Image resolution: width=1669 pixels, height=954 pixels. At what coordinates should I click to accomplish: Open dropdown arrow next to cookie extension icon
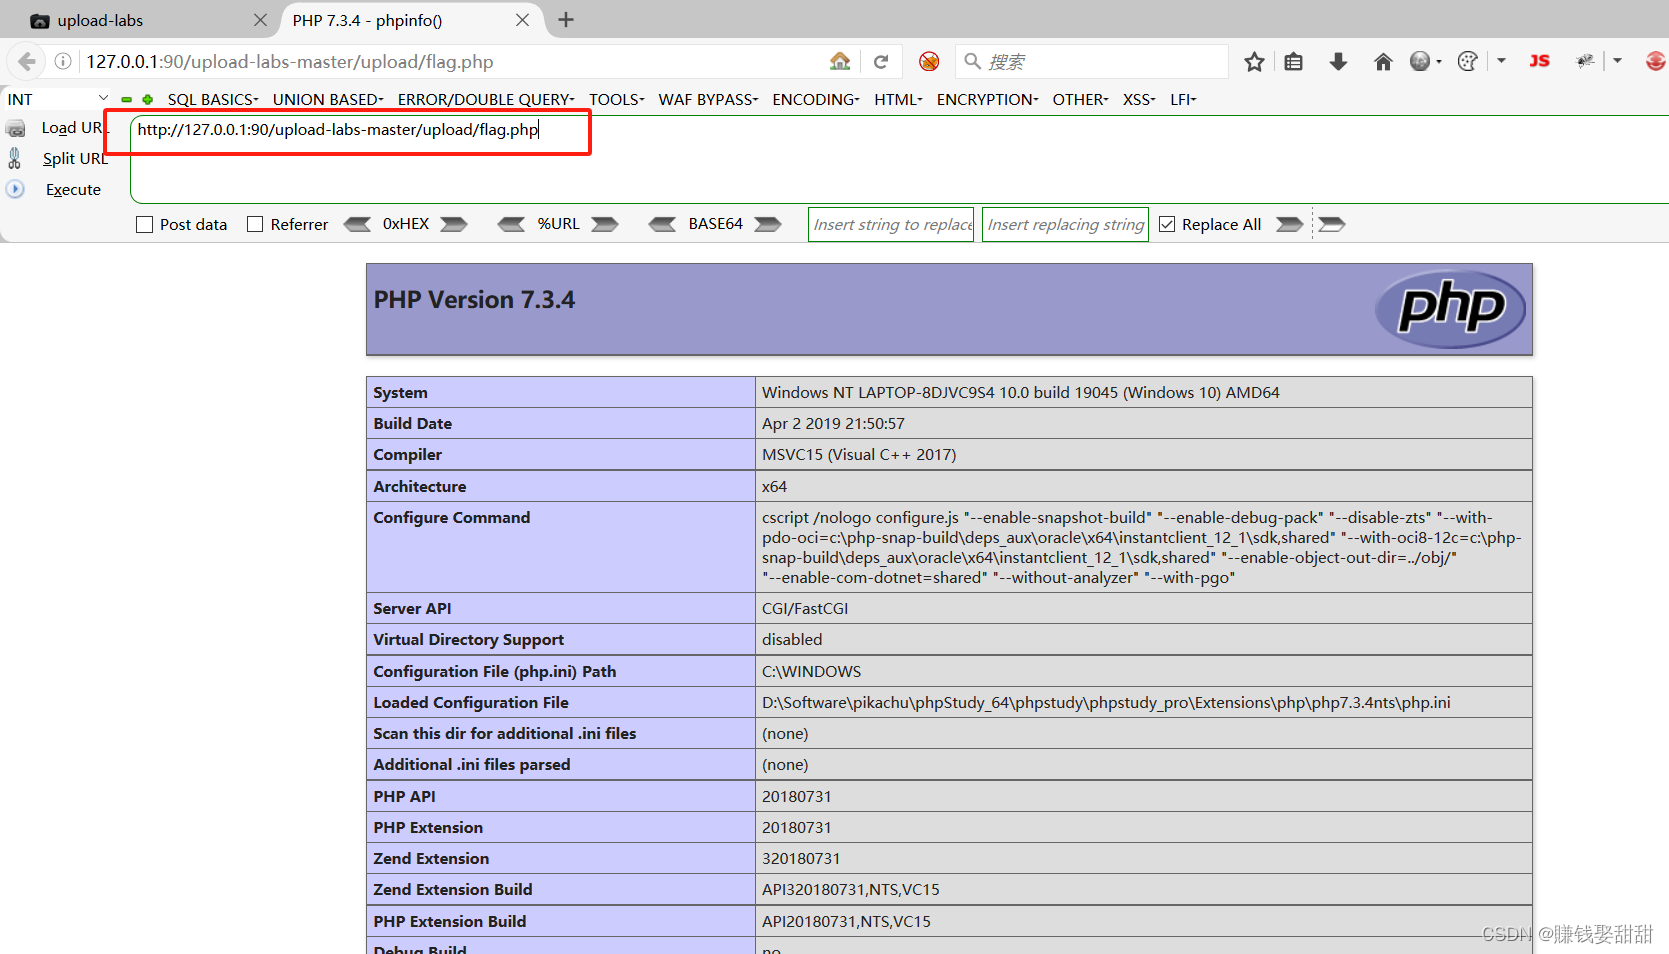(1501, 61)
